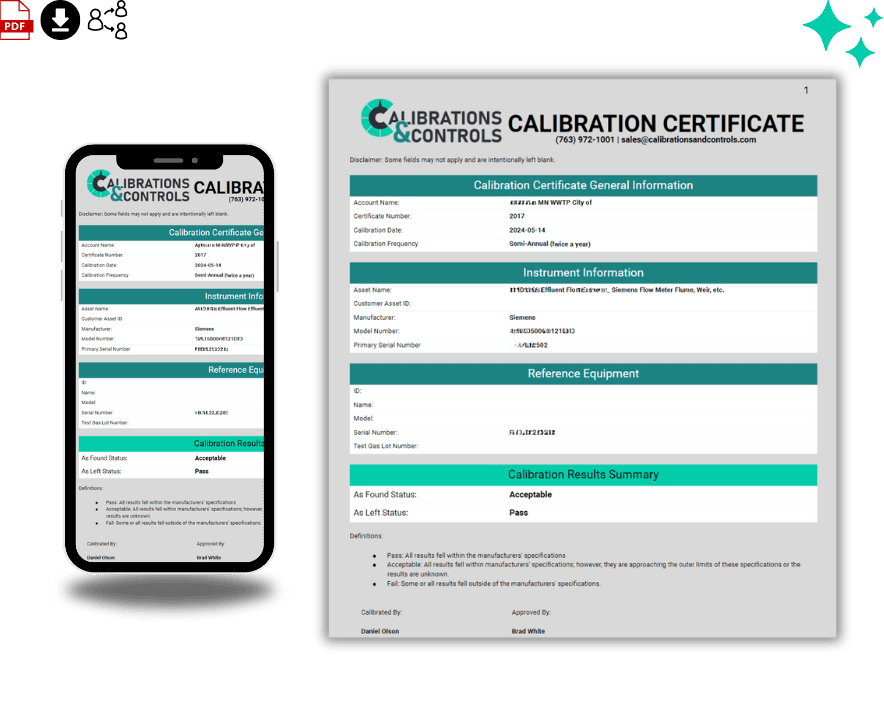
Task: Click the "Acceptable" status value on the large certificate
Action: [531, 495]
